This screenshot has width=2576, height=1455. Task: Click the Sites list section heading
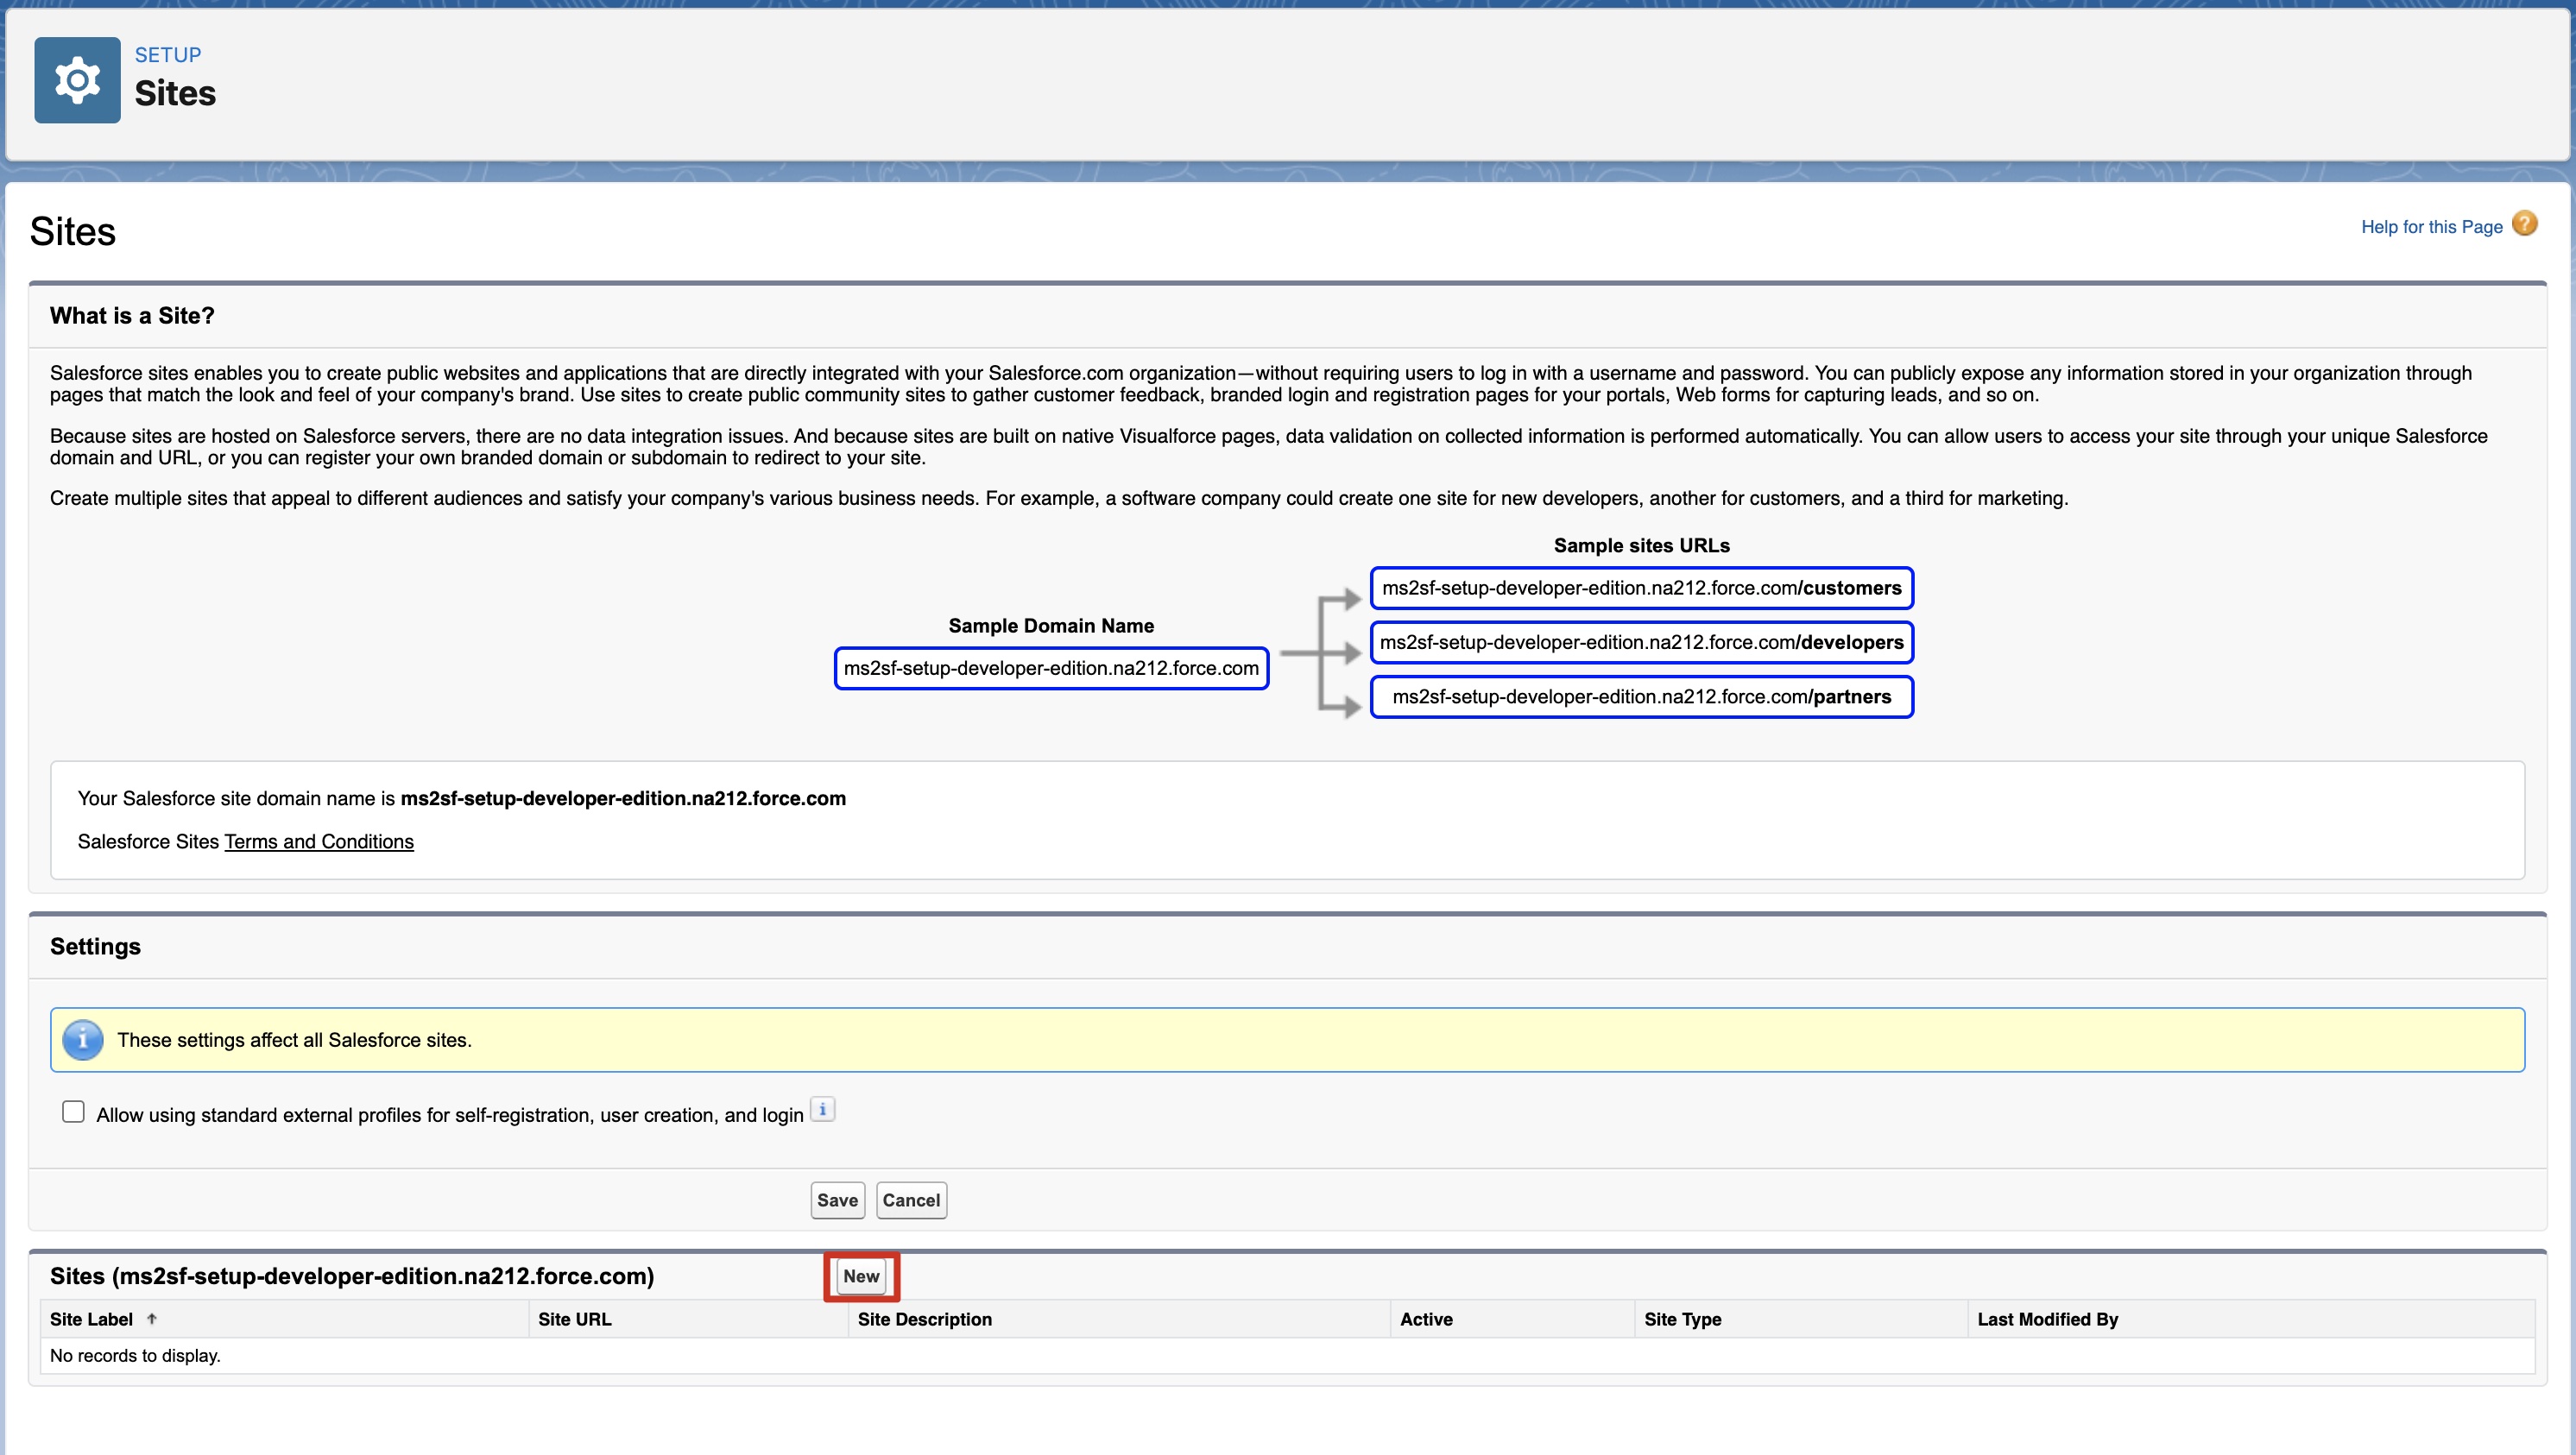pyautogui.click(x=352, y=1276)
